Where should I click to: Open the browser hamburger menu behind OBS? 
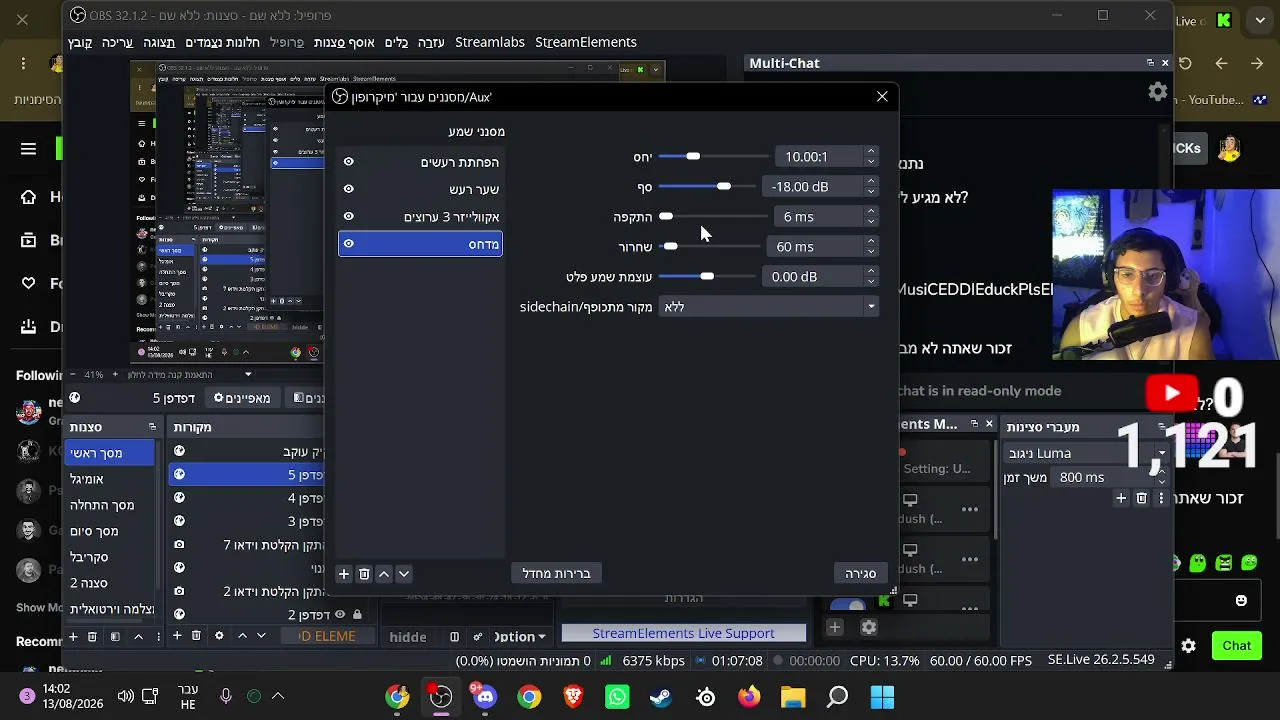[x=28, y=149]
